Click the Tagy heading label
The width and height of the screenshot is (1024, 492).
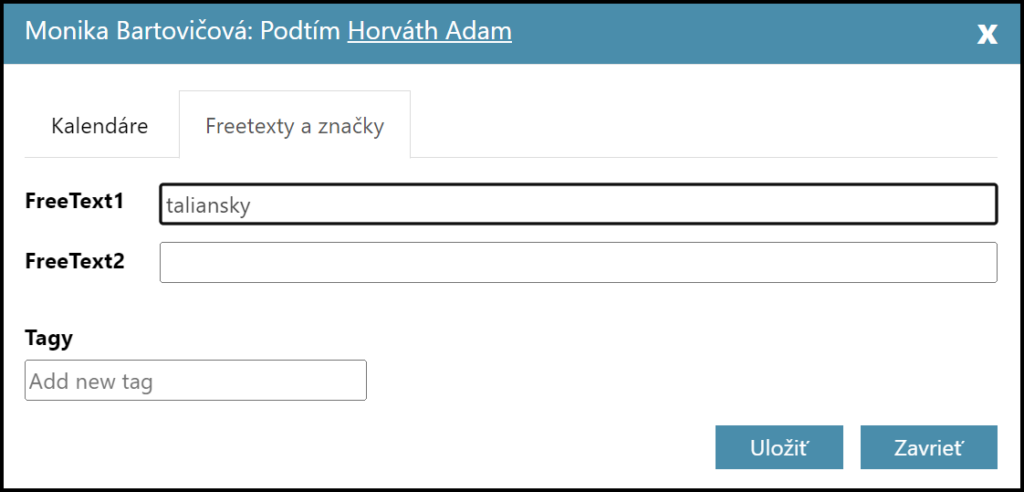click(49, 338)
